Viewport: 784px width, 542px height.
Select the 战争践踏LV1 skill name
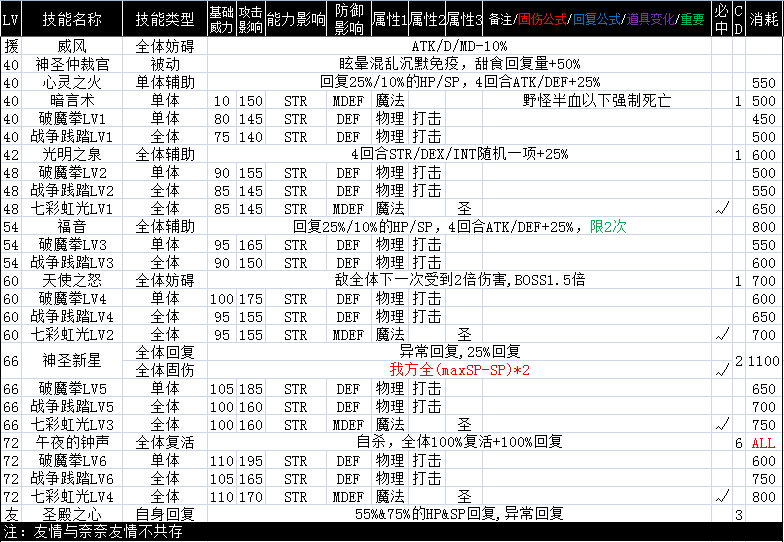tap(72, 136)
